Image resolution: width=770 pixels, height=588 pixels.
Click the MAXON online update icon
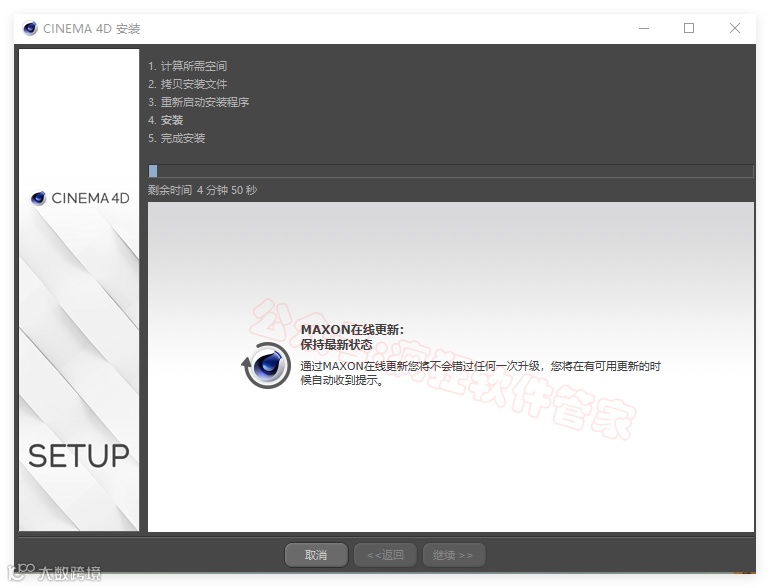(266, 366)
